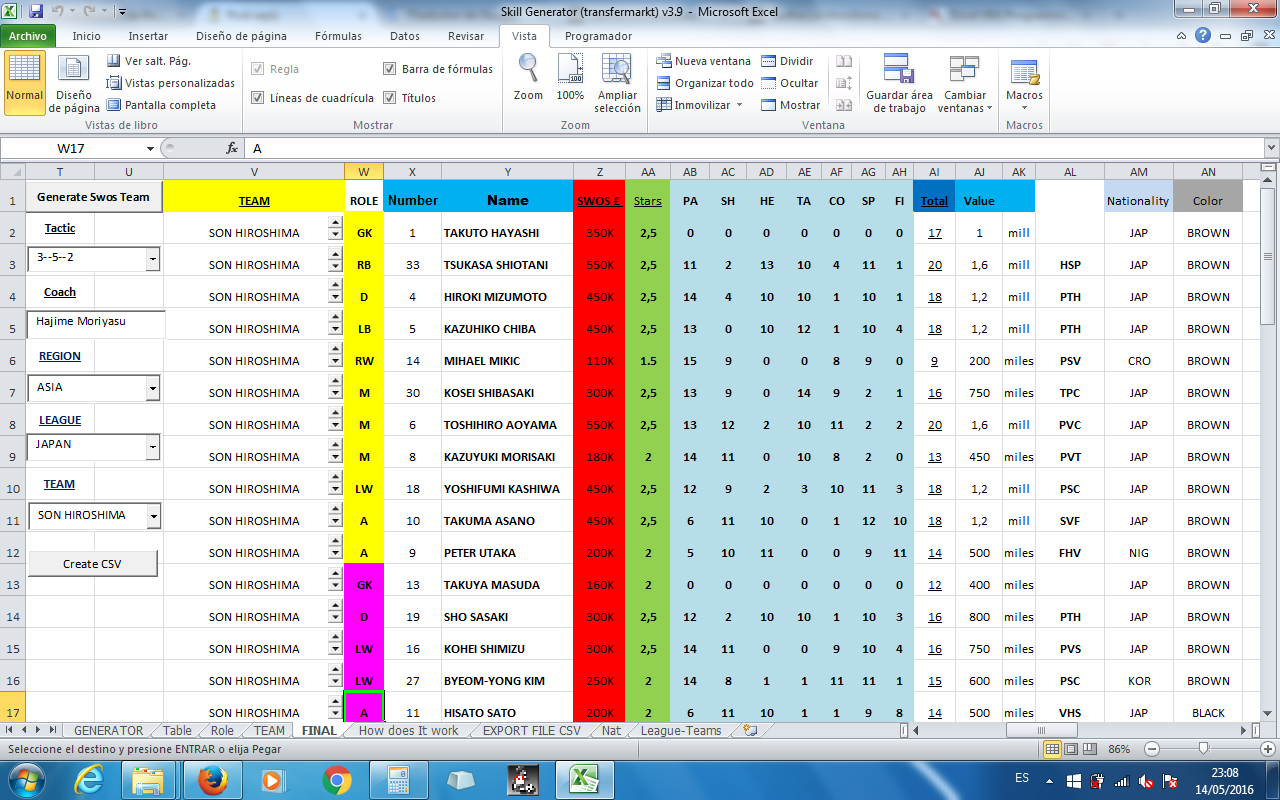
Task: Open Diseño de página view icon
Action: pyautogui.click(x=75, y=72)
